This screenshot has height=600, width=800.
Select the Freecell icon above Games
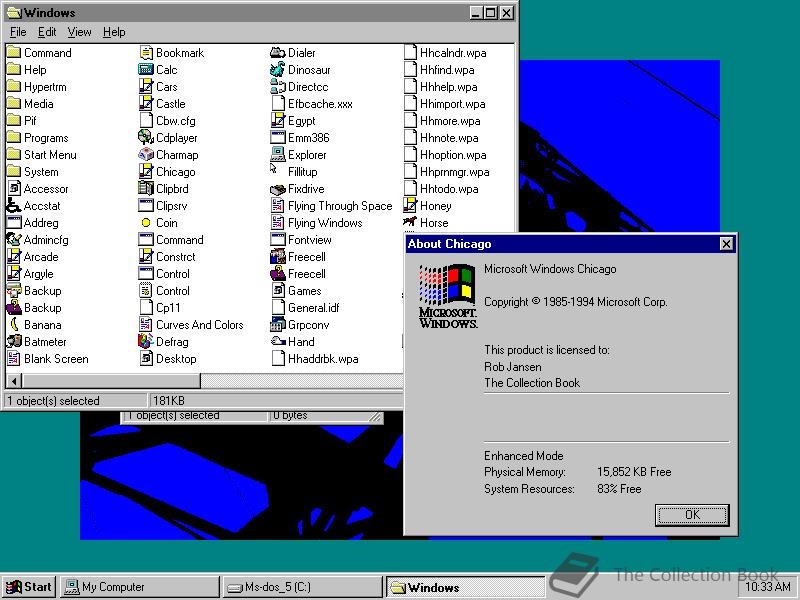pyautogui.click(x=278, y=274)
